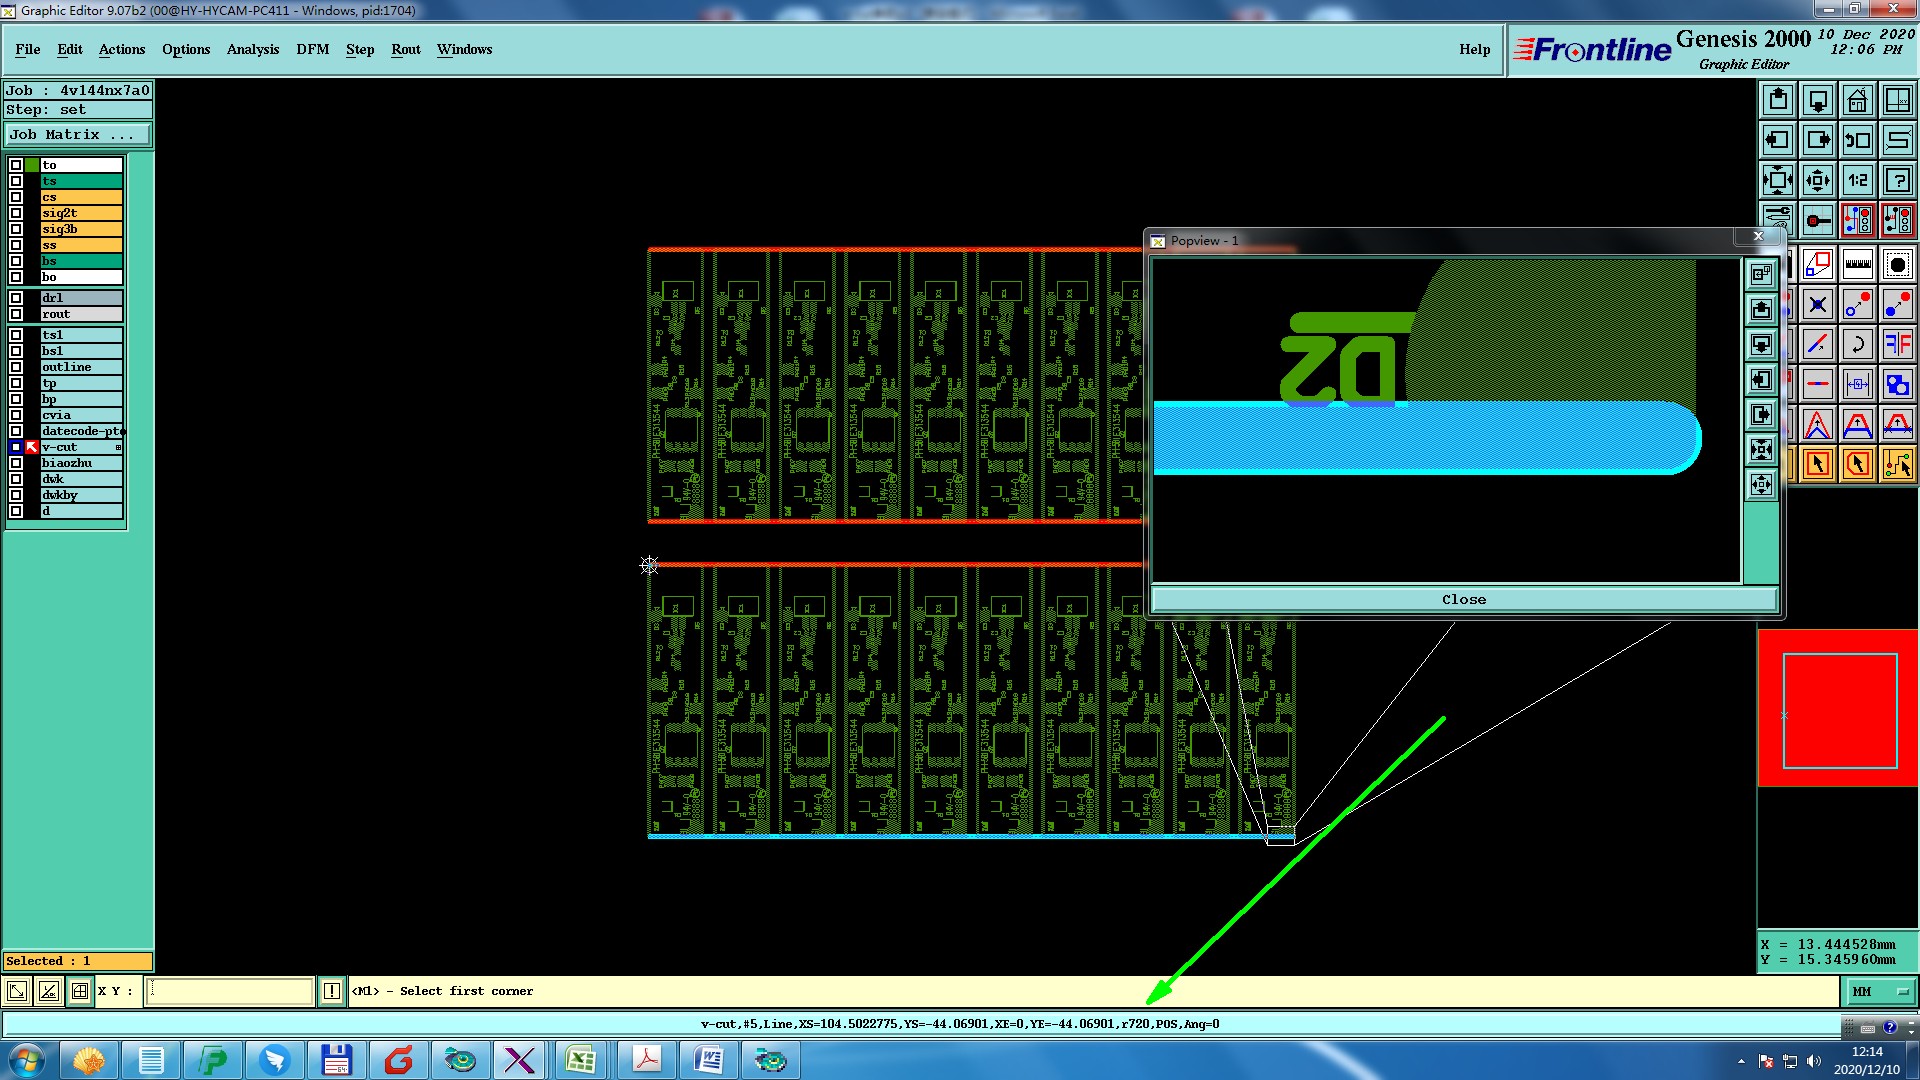Image resolution: width=1920 pixels, height=1080 pixels.
Task: Click the rotate feature icon
Action: (1857, 345)
